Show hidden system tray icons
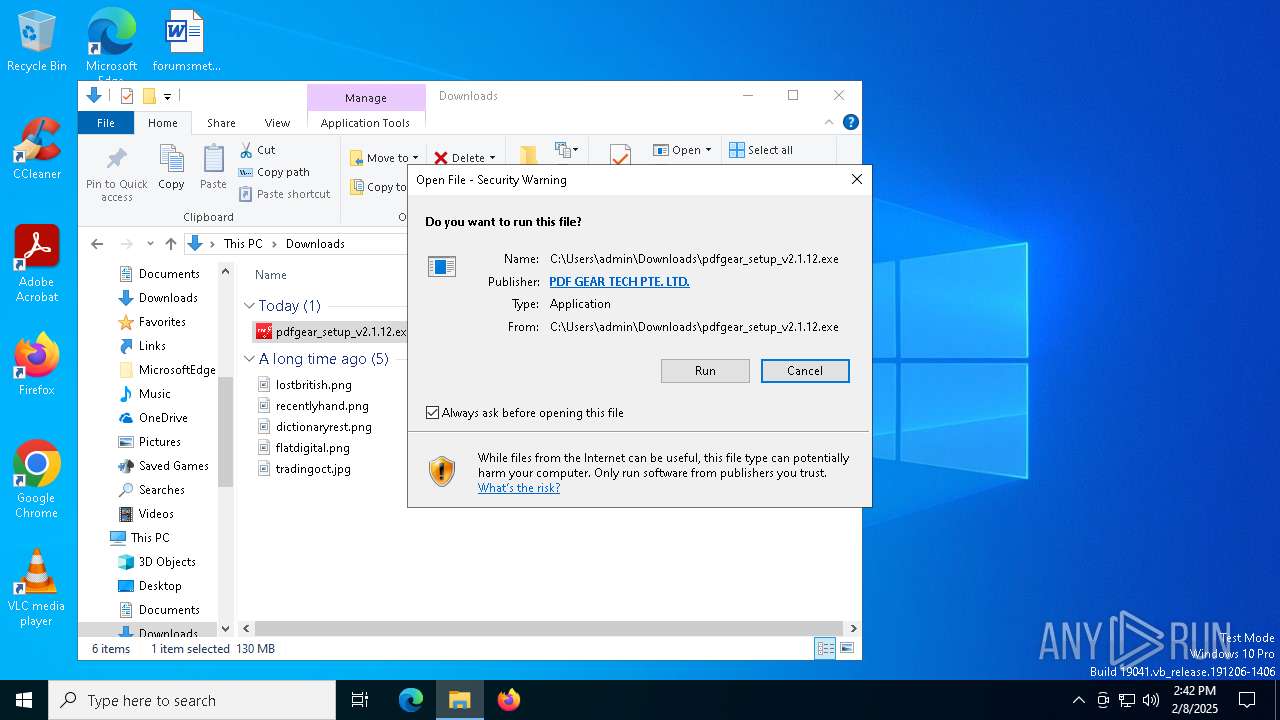1280x720 pixels. click(1078, 700)
